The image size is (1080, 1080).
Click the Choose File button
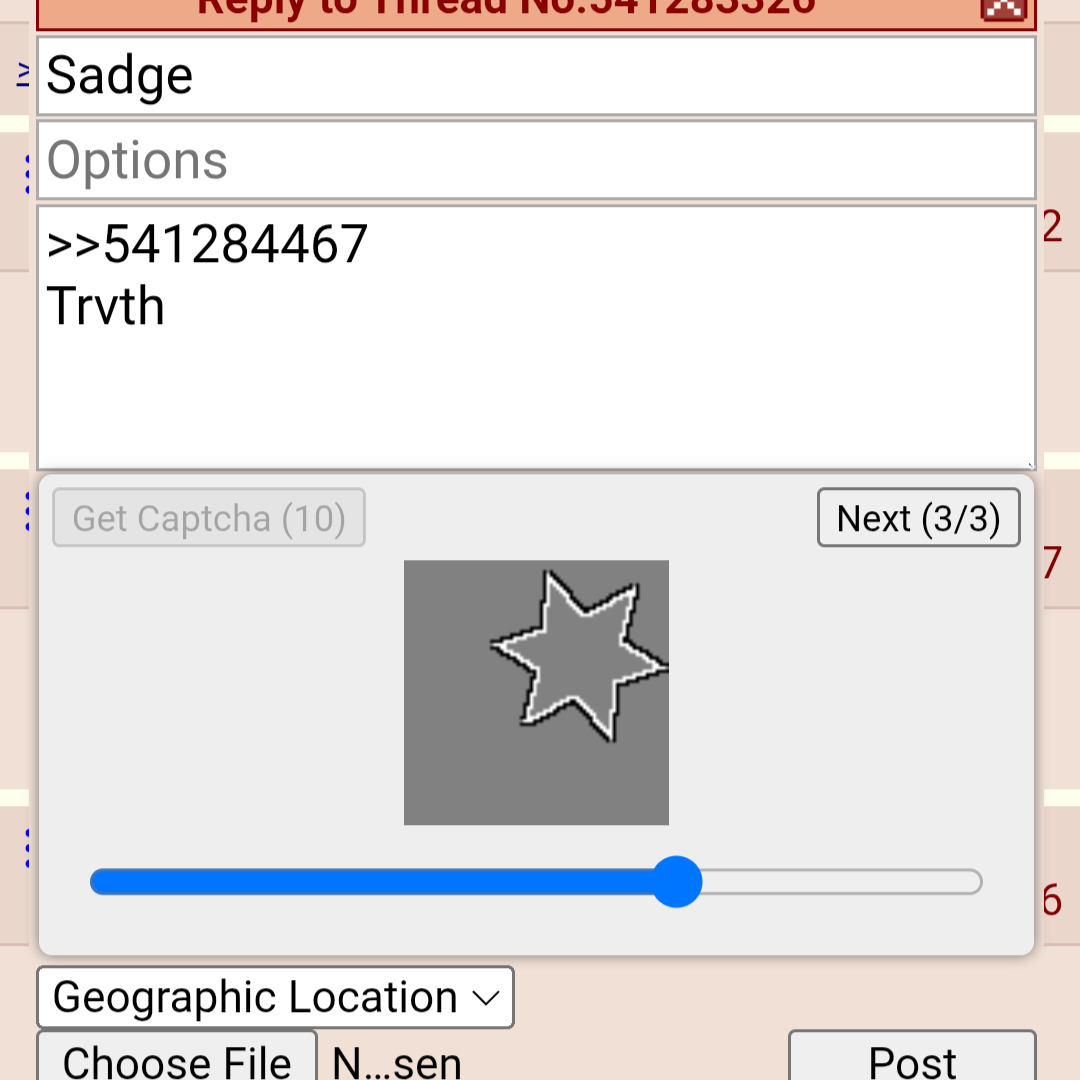177,1057
